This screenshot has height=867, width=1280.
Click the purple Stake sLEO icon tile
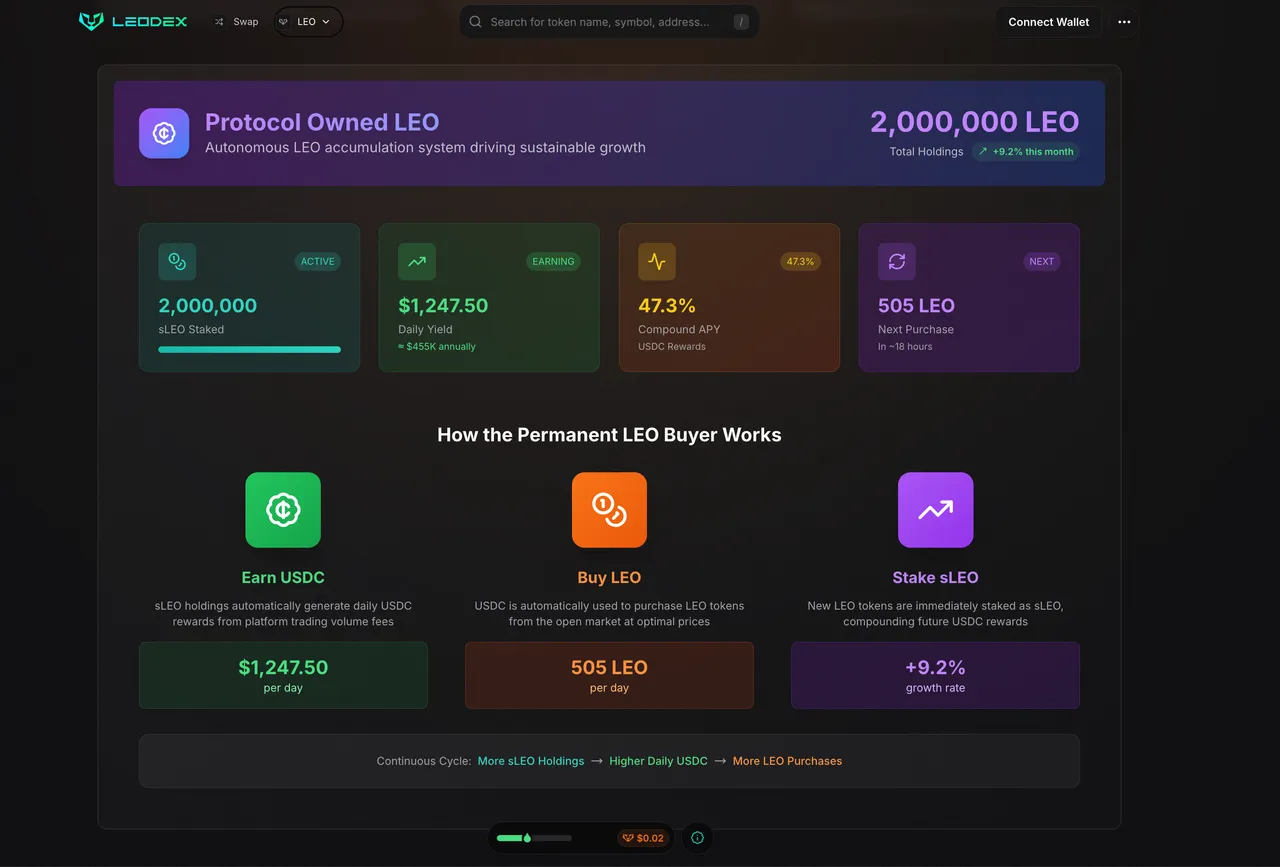(935, 510)
